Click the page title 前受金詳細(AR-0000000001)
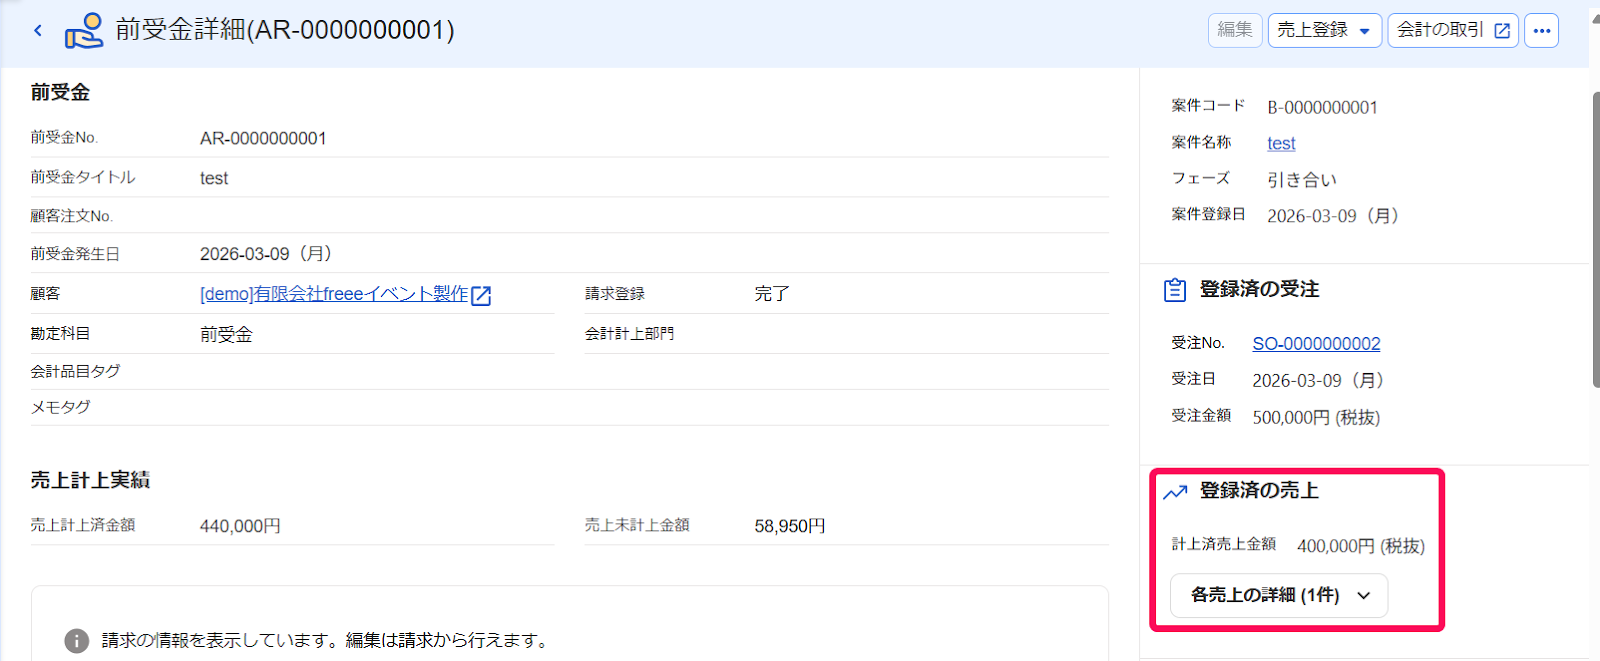The image size is (1600, 661). tap(285, 30)
